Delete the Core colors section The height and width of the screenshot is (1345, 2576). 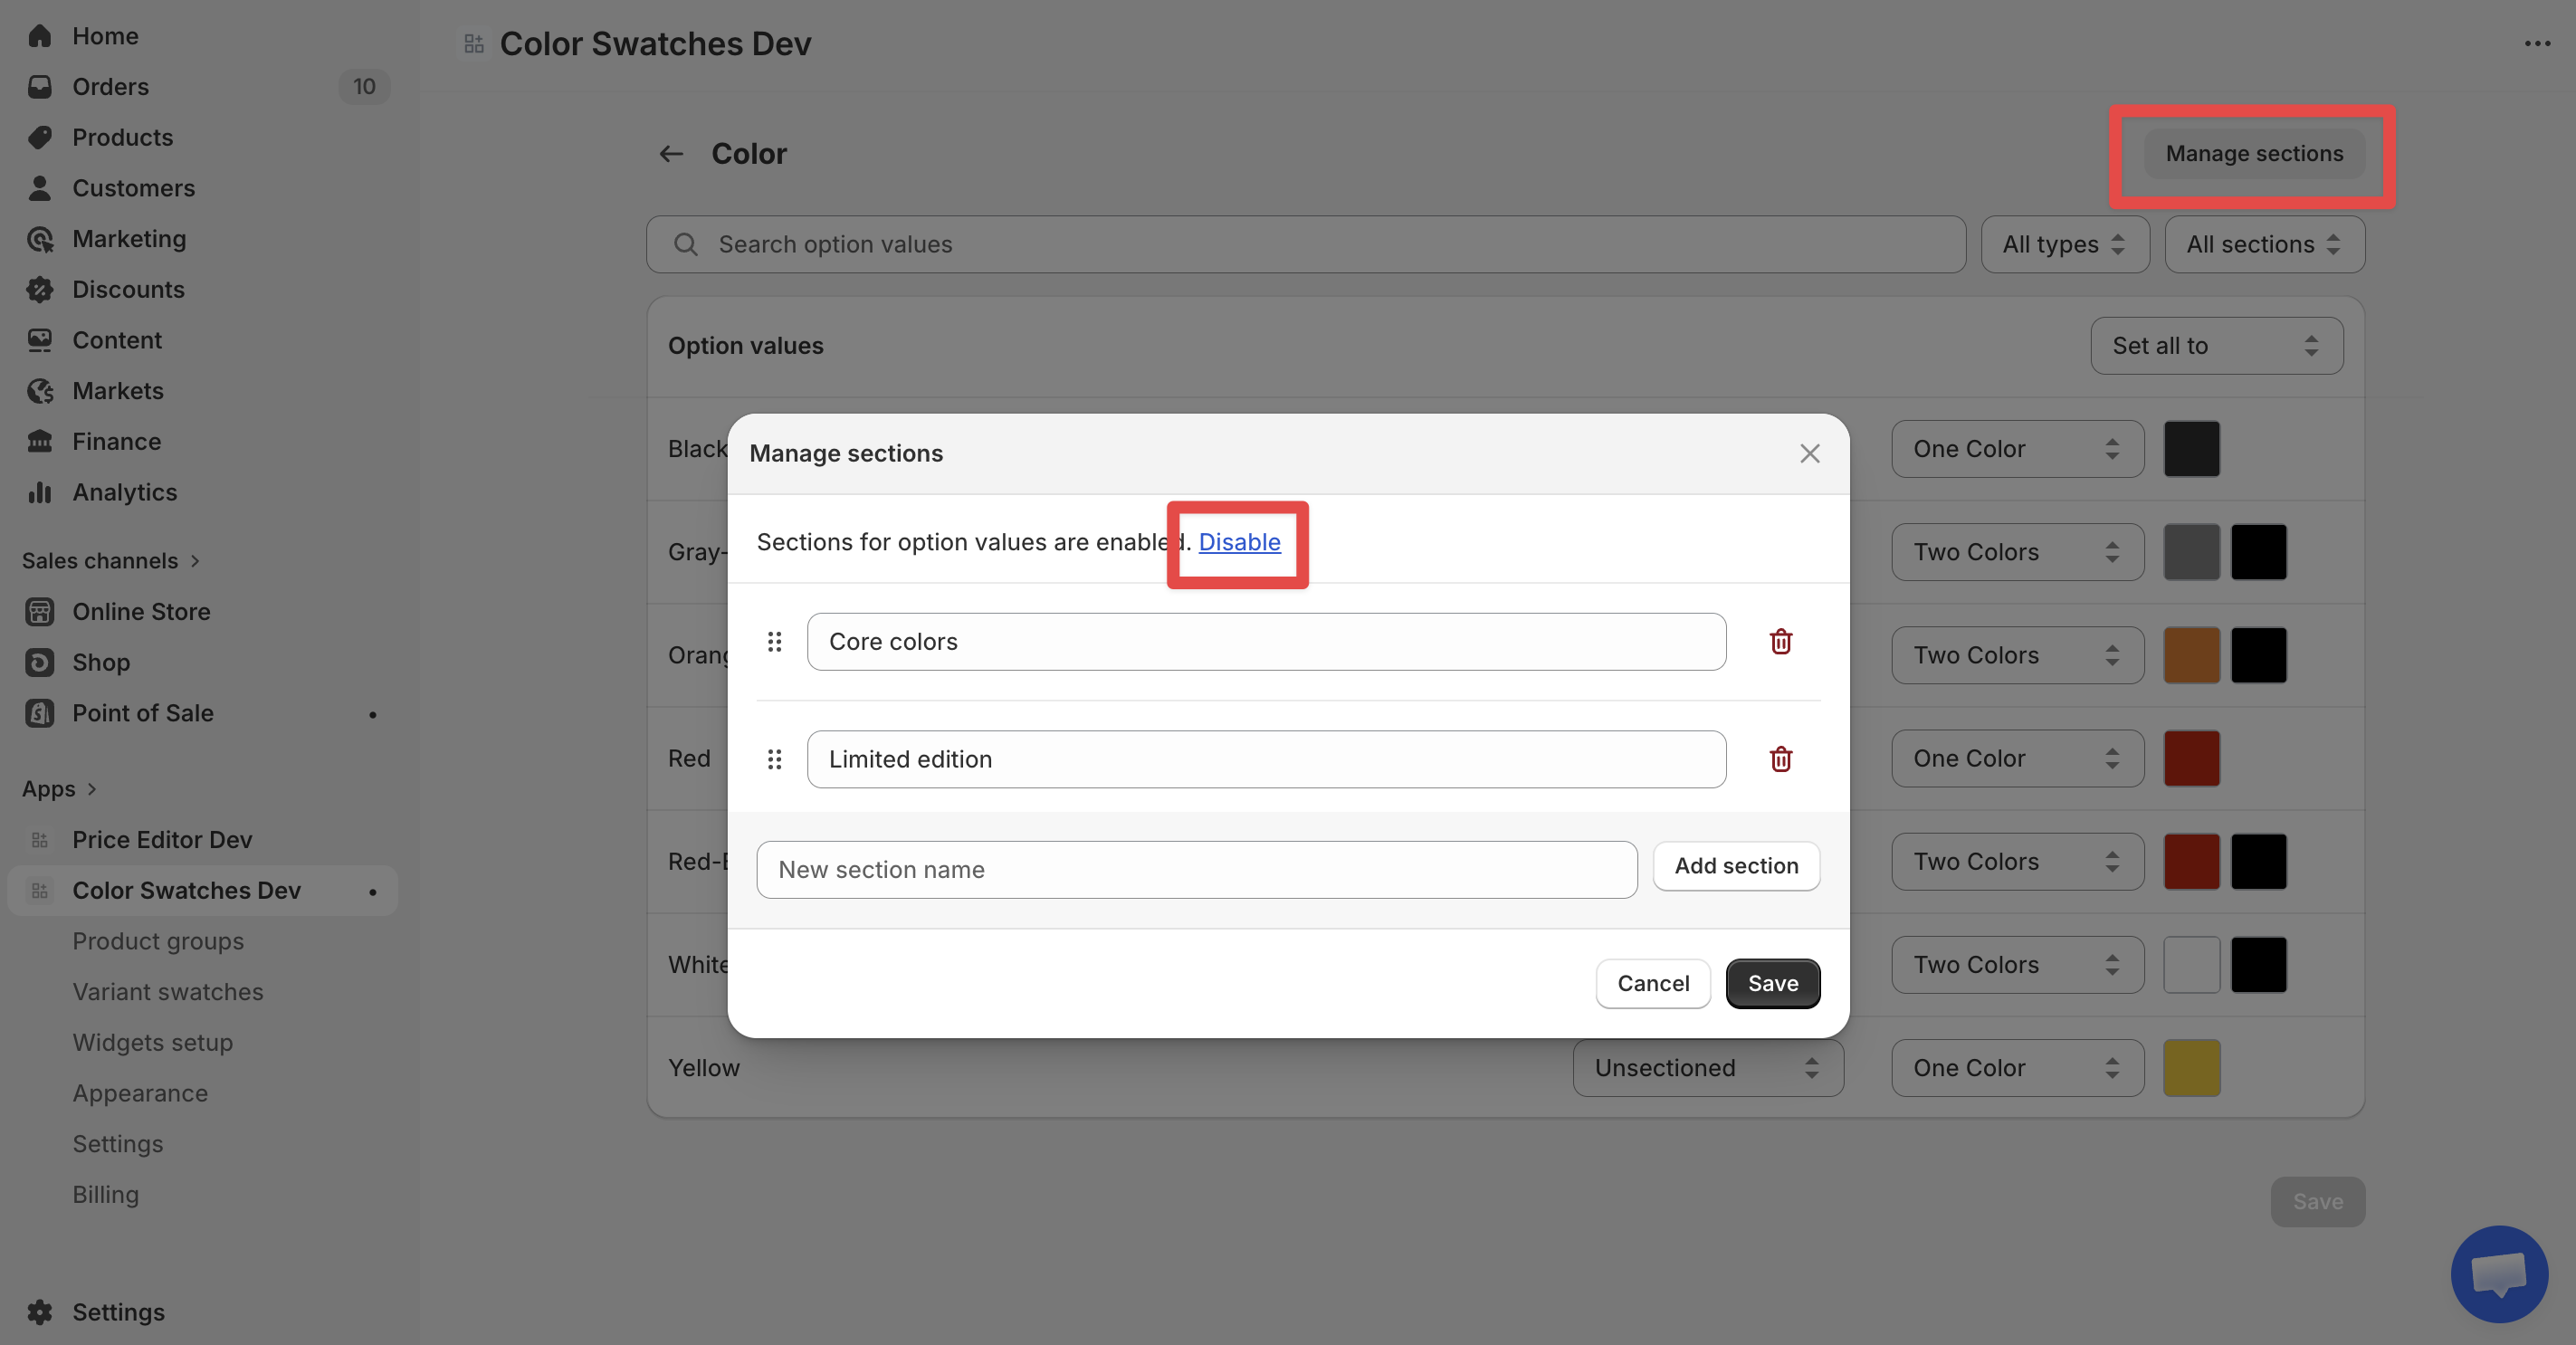coord(1780,642)
